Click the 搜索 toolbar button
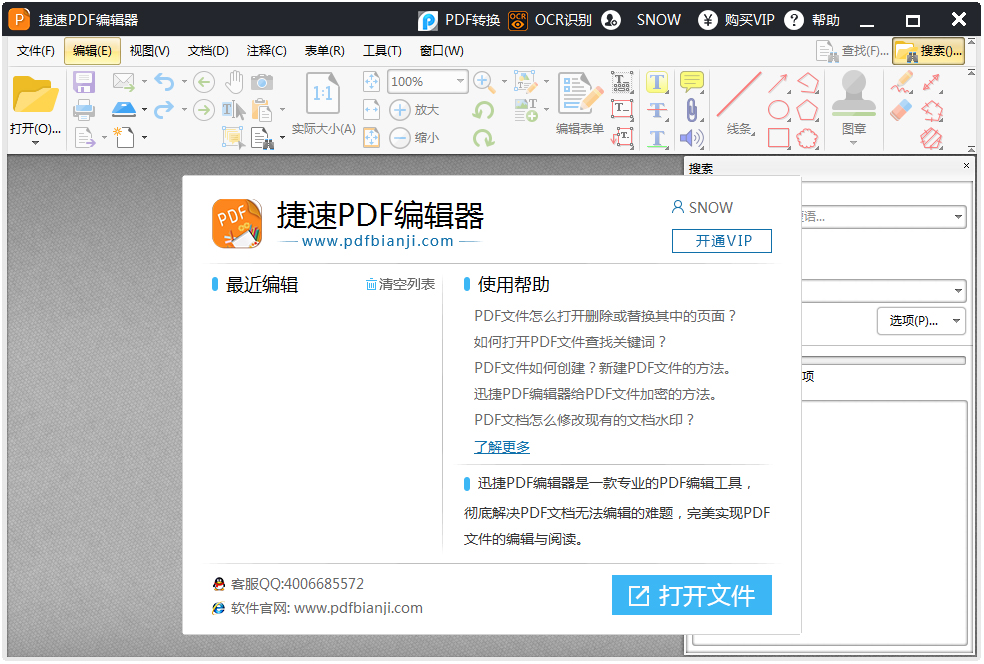 click(931, 51)
